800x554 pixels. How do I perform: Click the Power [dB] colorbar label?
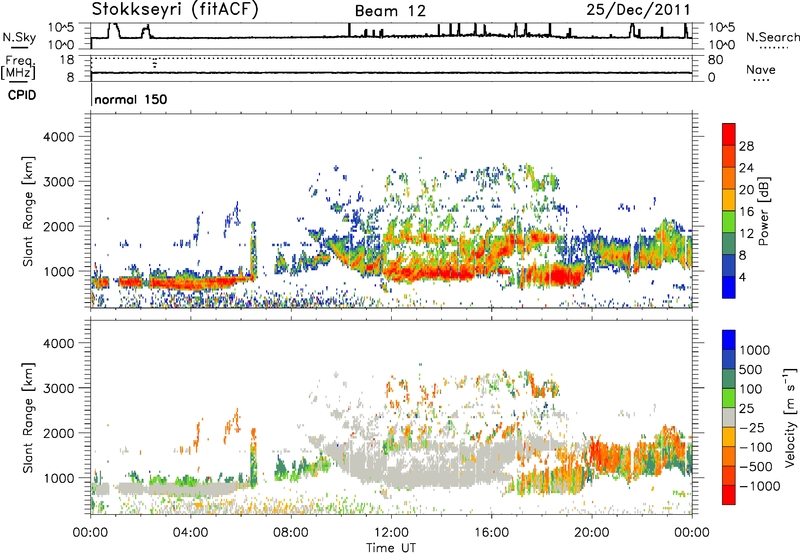pyautogui.click(x=763, y=211)
